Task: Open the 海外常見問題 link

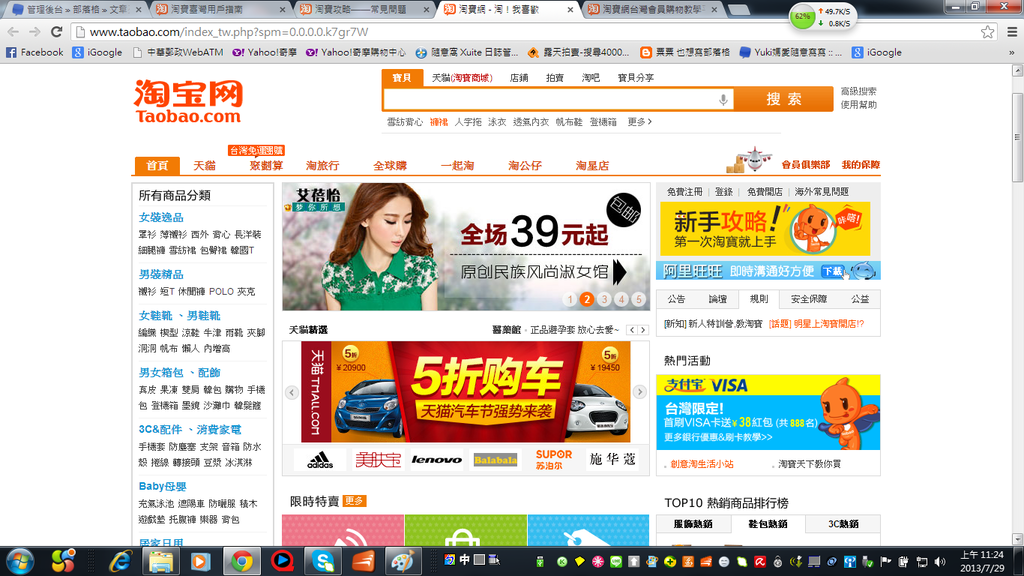Action: pyautogui.click(x=822, y=192)
